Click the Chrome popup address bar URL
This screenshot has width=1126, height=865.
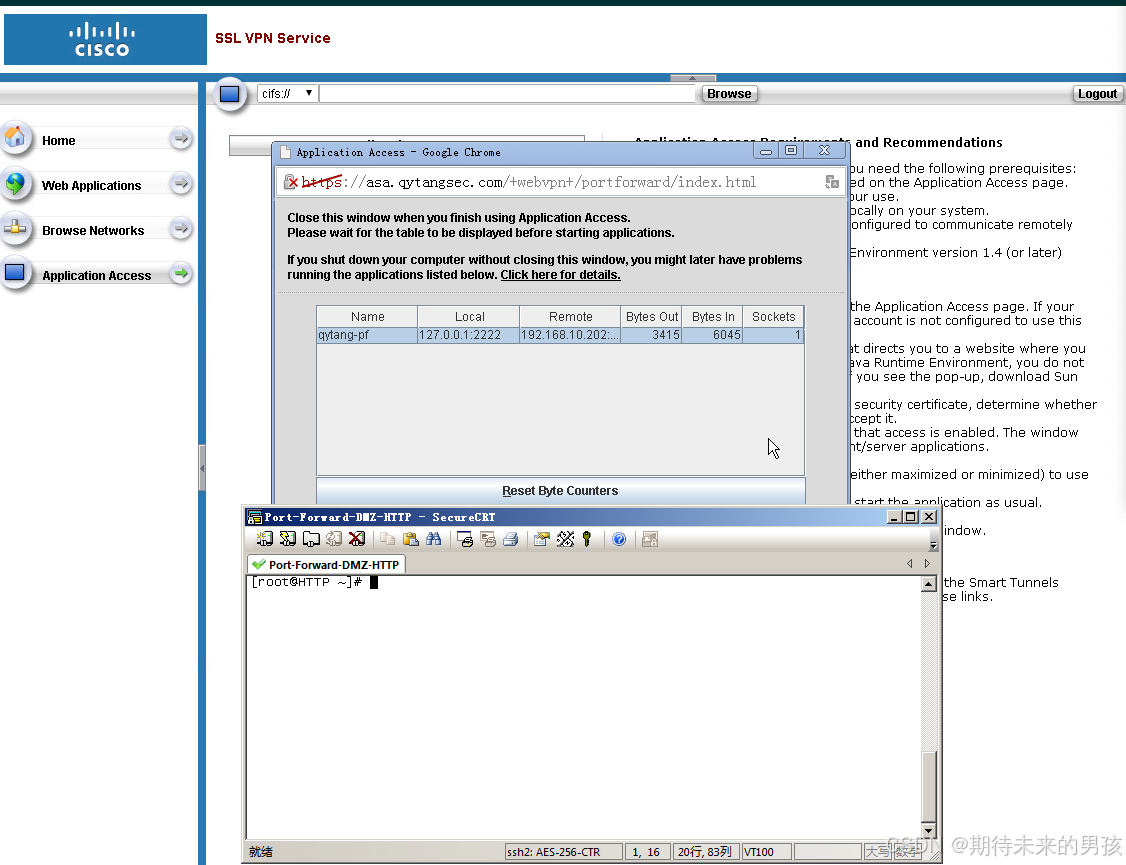click(x=528, y=182)
